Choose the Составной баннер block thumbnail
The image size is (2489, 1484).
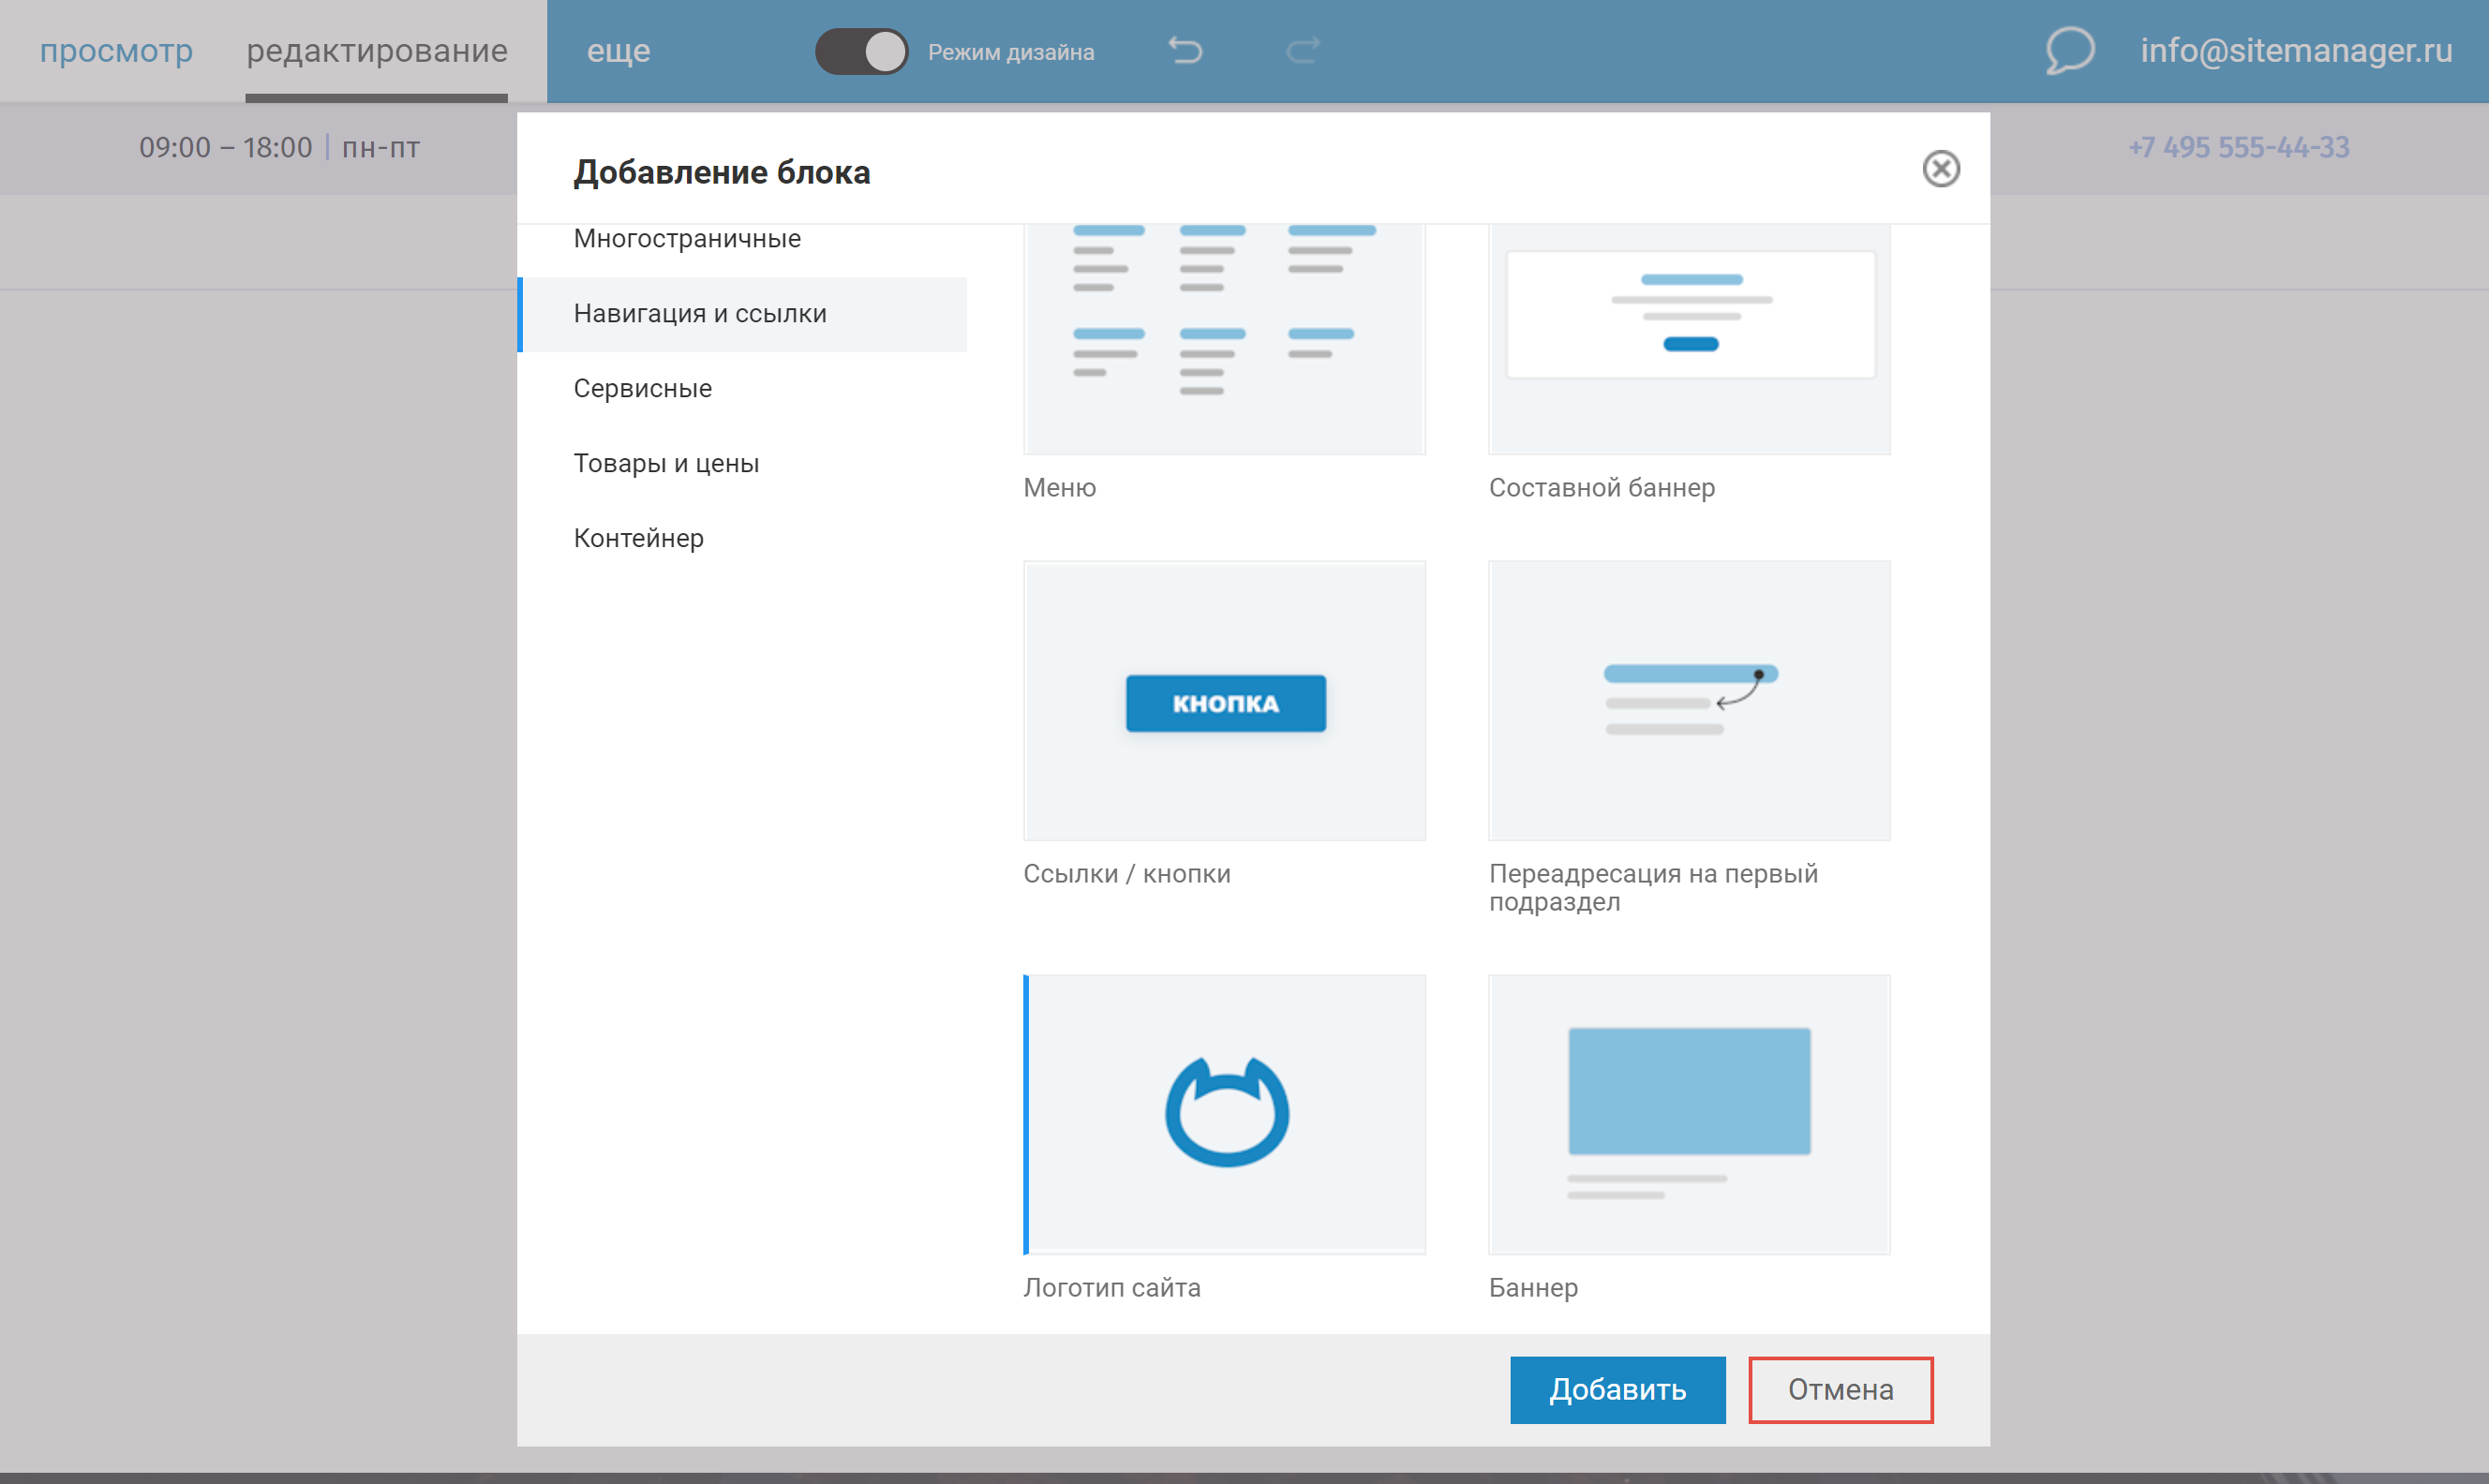(1689, 340)
